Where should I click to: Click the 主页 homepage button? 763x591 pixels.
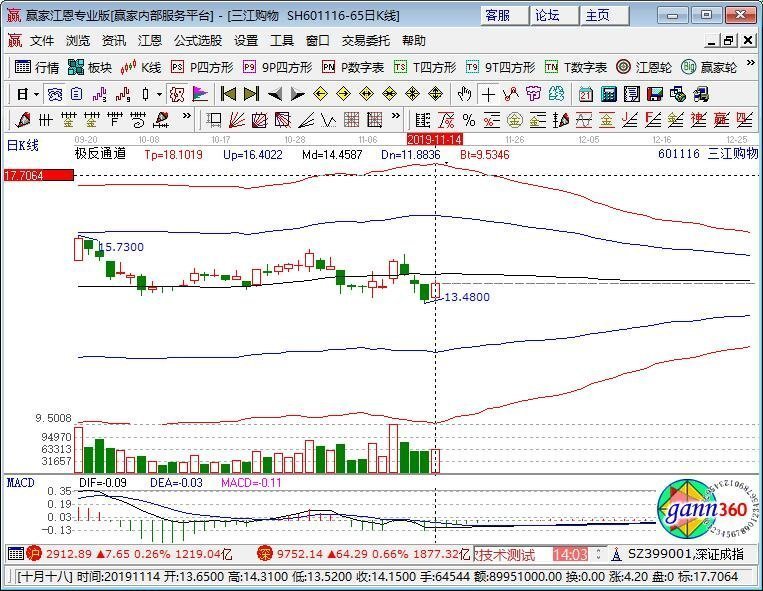604,16
